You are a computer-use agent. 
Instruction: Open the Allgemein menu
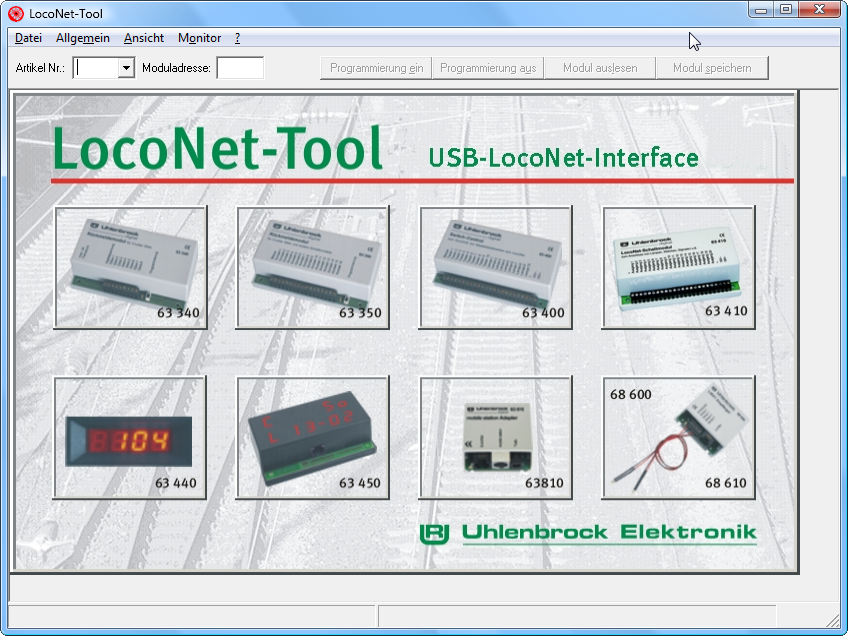83,38
